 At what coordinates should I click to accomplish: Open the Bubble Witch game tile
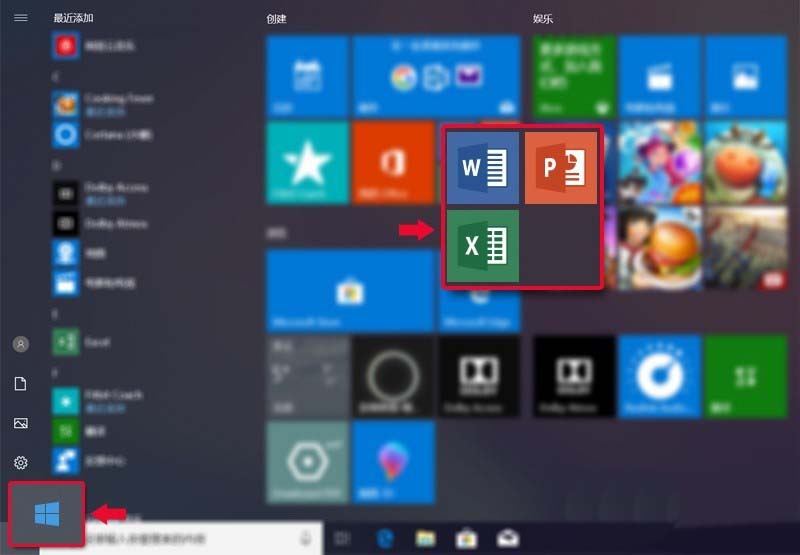pos(660,163)
